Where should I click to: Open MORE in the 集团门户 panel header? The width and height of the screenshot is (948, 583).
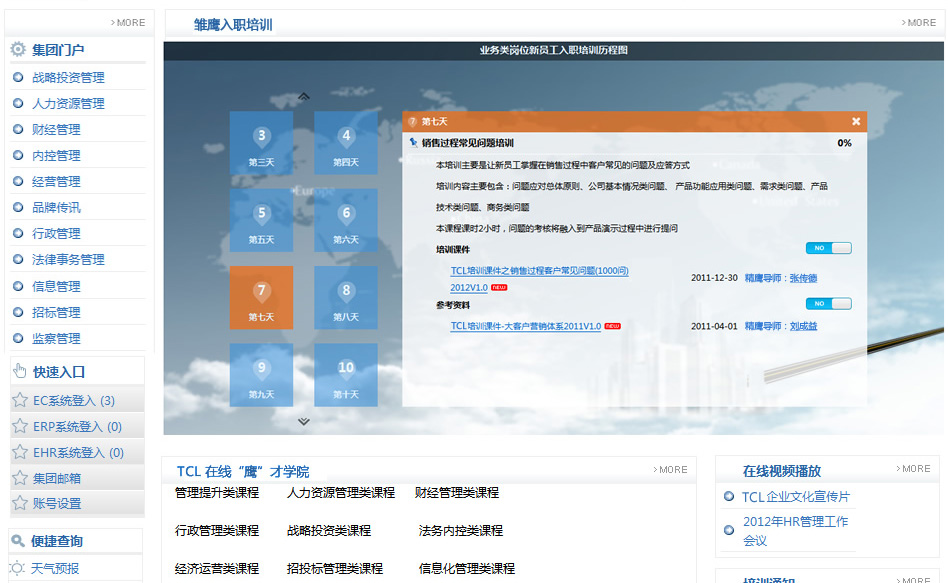tap(128, 22)
